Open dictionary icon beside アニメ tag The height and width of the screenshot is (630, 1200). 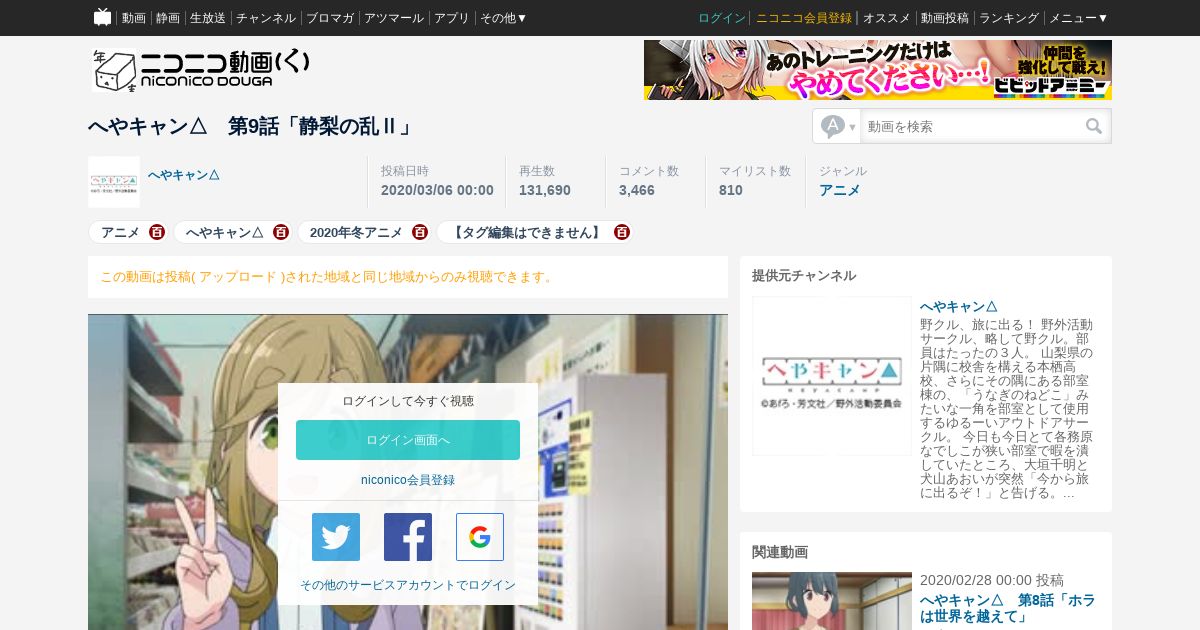(157, 232)
